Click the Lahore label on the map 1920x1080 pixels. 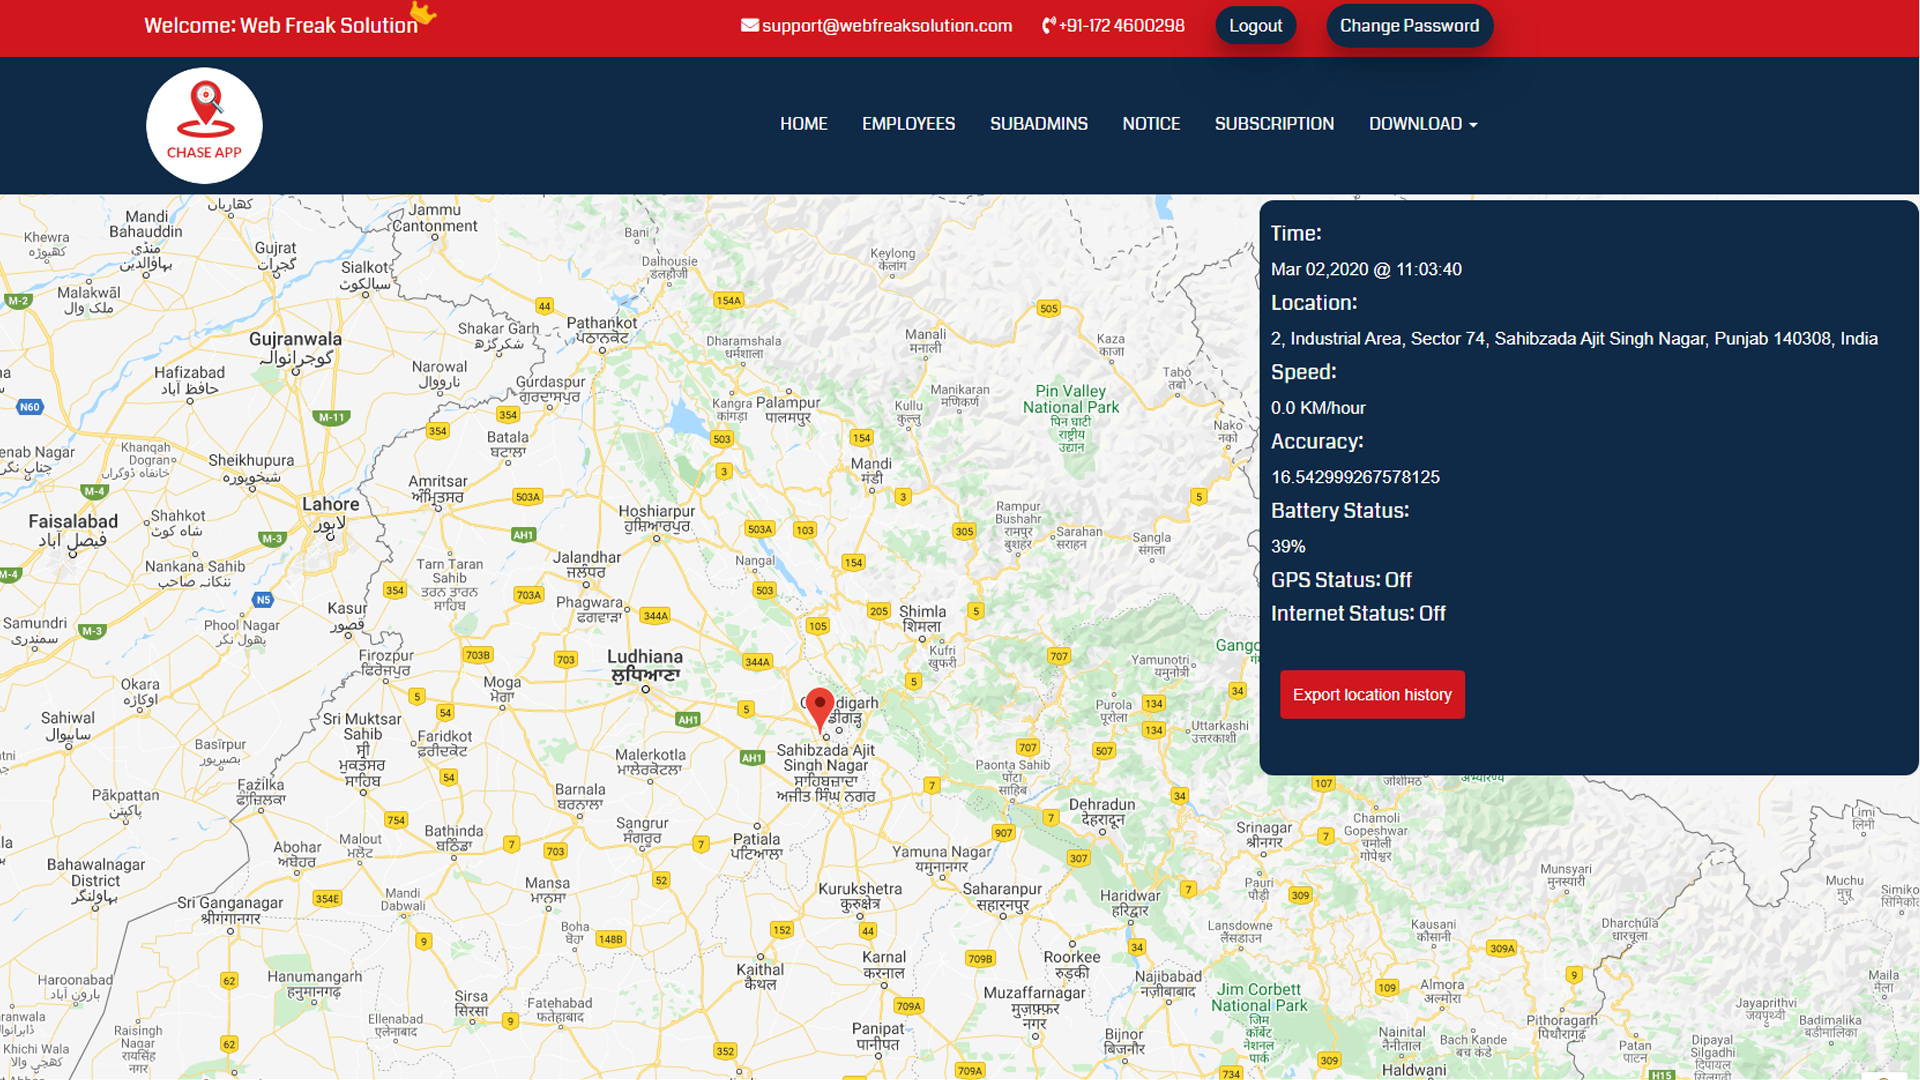pyautogui.click(x=330, y=513)
